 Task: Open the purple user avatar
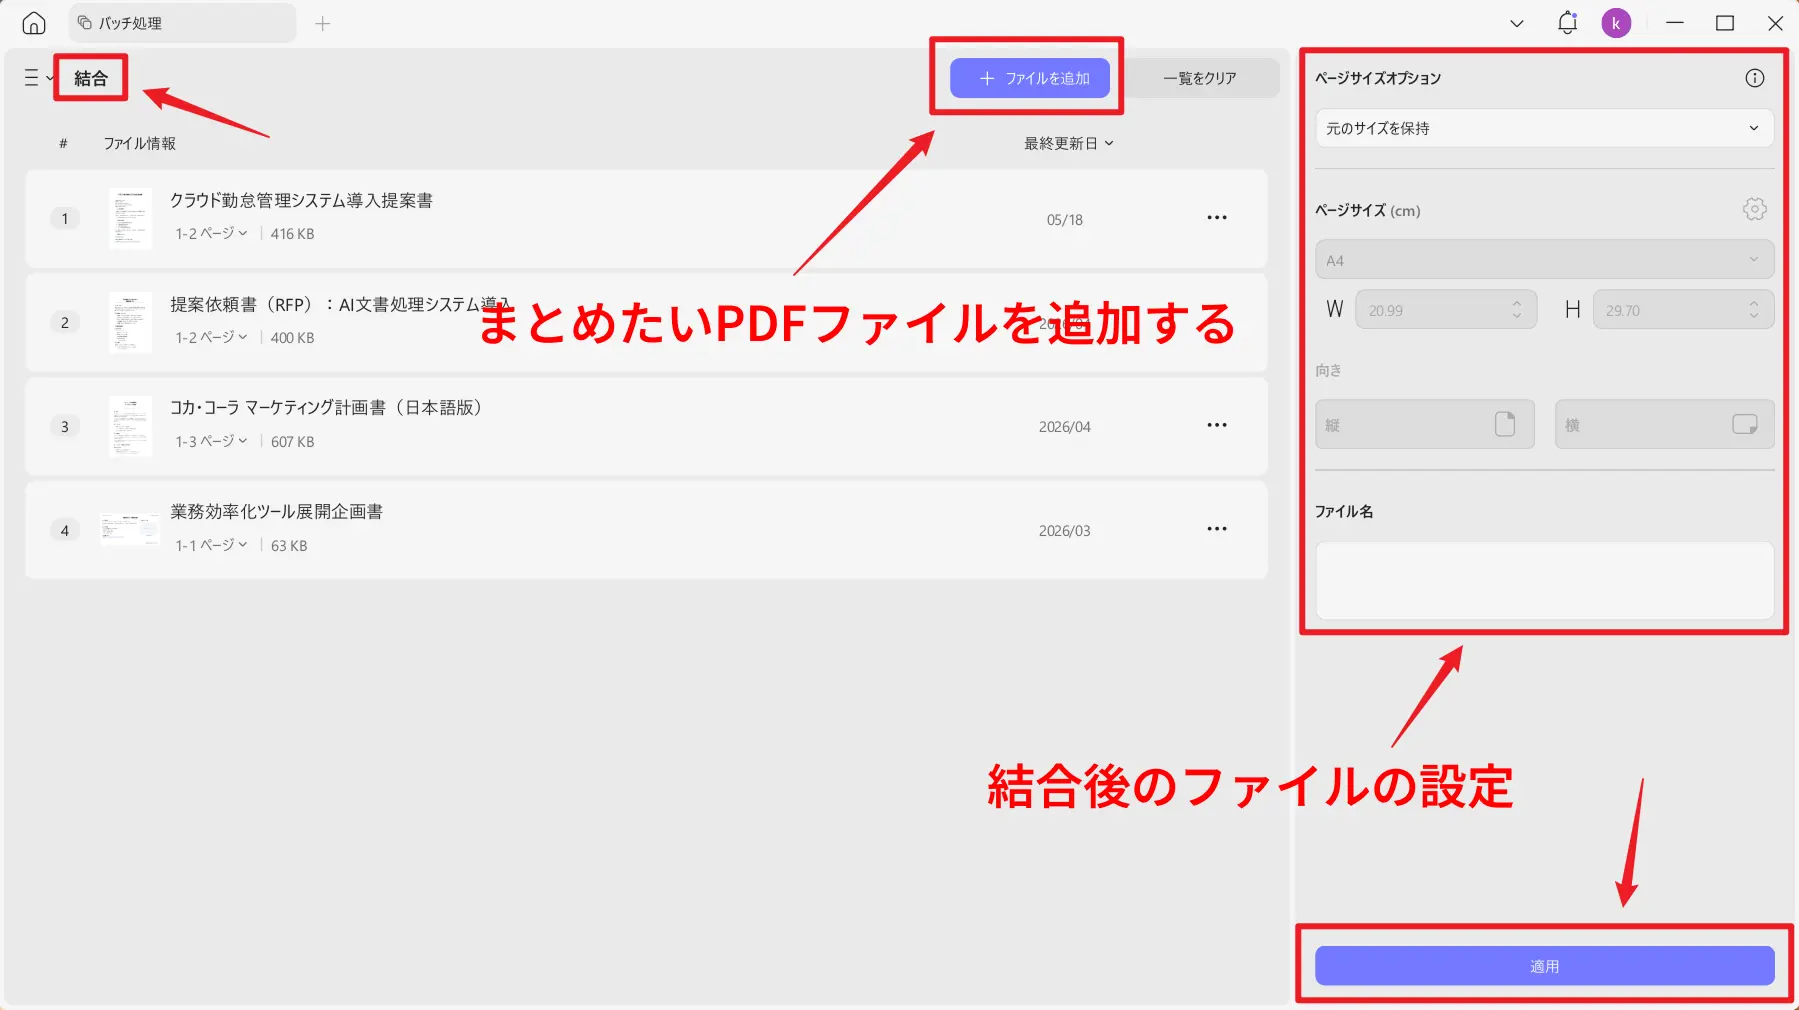point(1616,23)
